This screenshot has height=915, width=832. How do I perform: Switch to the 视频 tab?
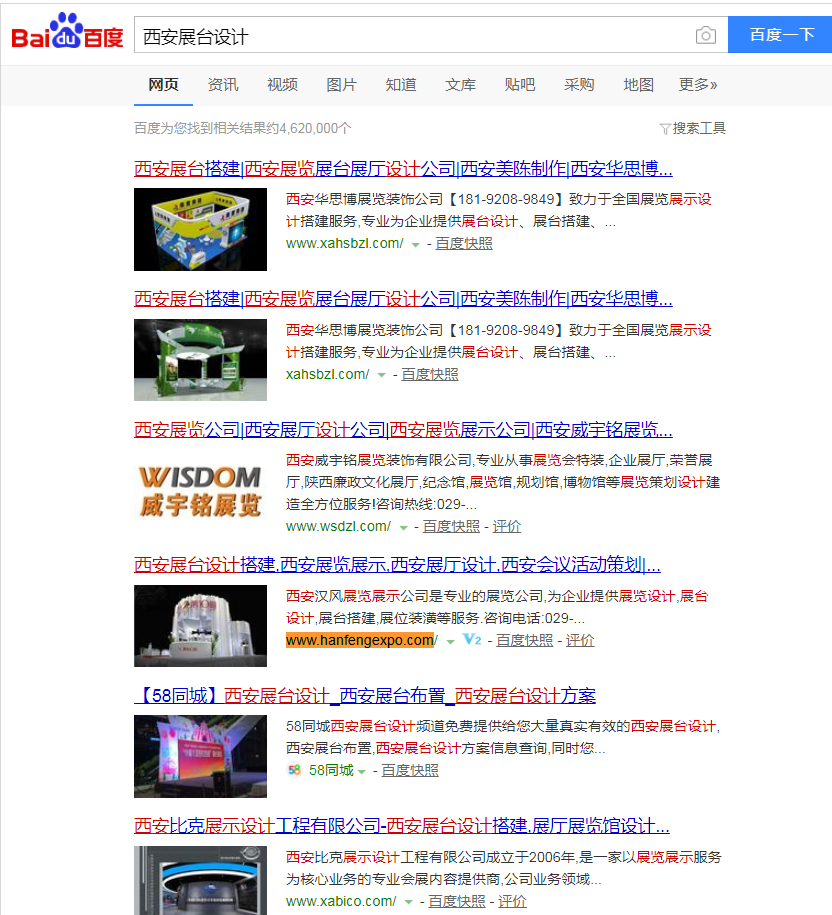pyautogui.click(x=282, y=85)
